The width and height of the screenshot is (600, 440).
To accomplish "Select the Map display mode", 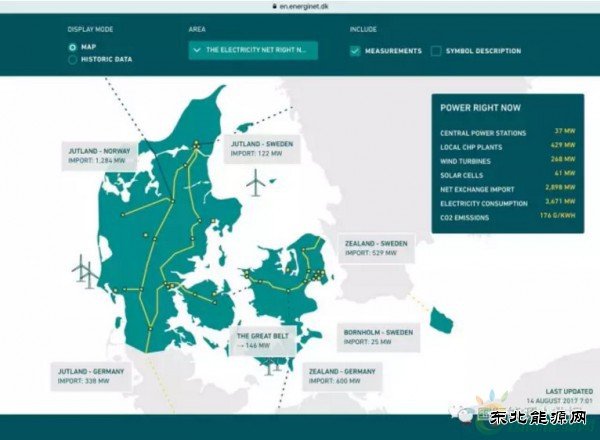I will coord(73,47).
